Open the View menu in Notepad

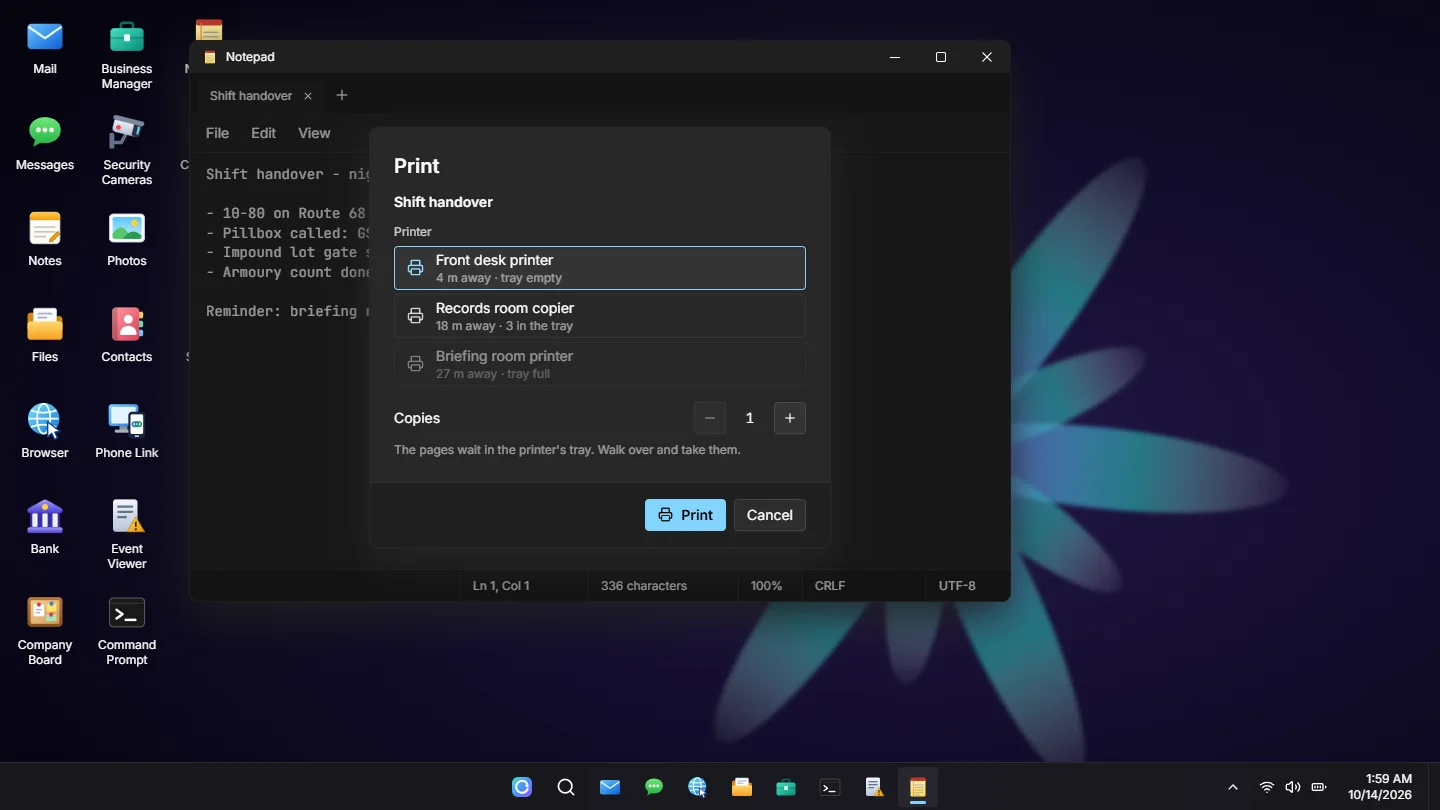click(314, 133)
